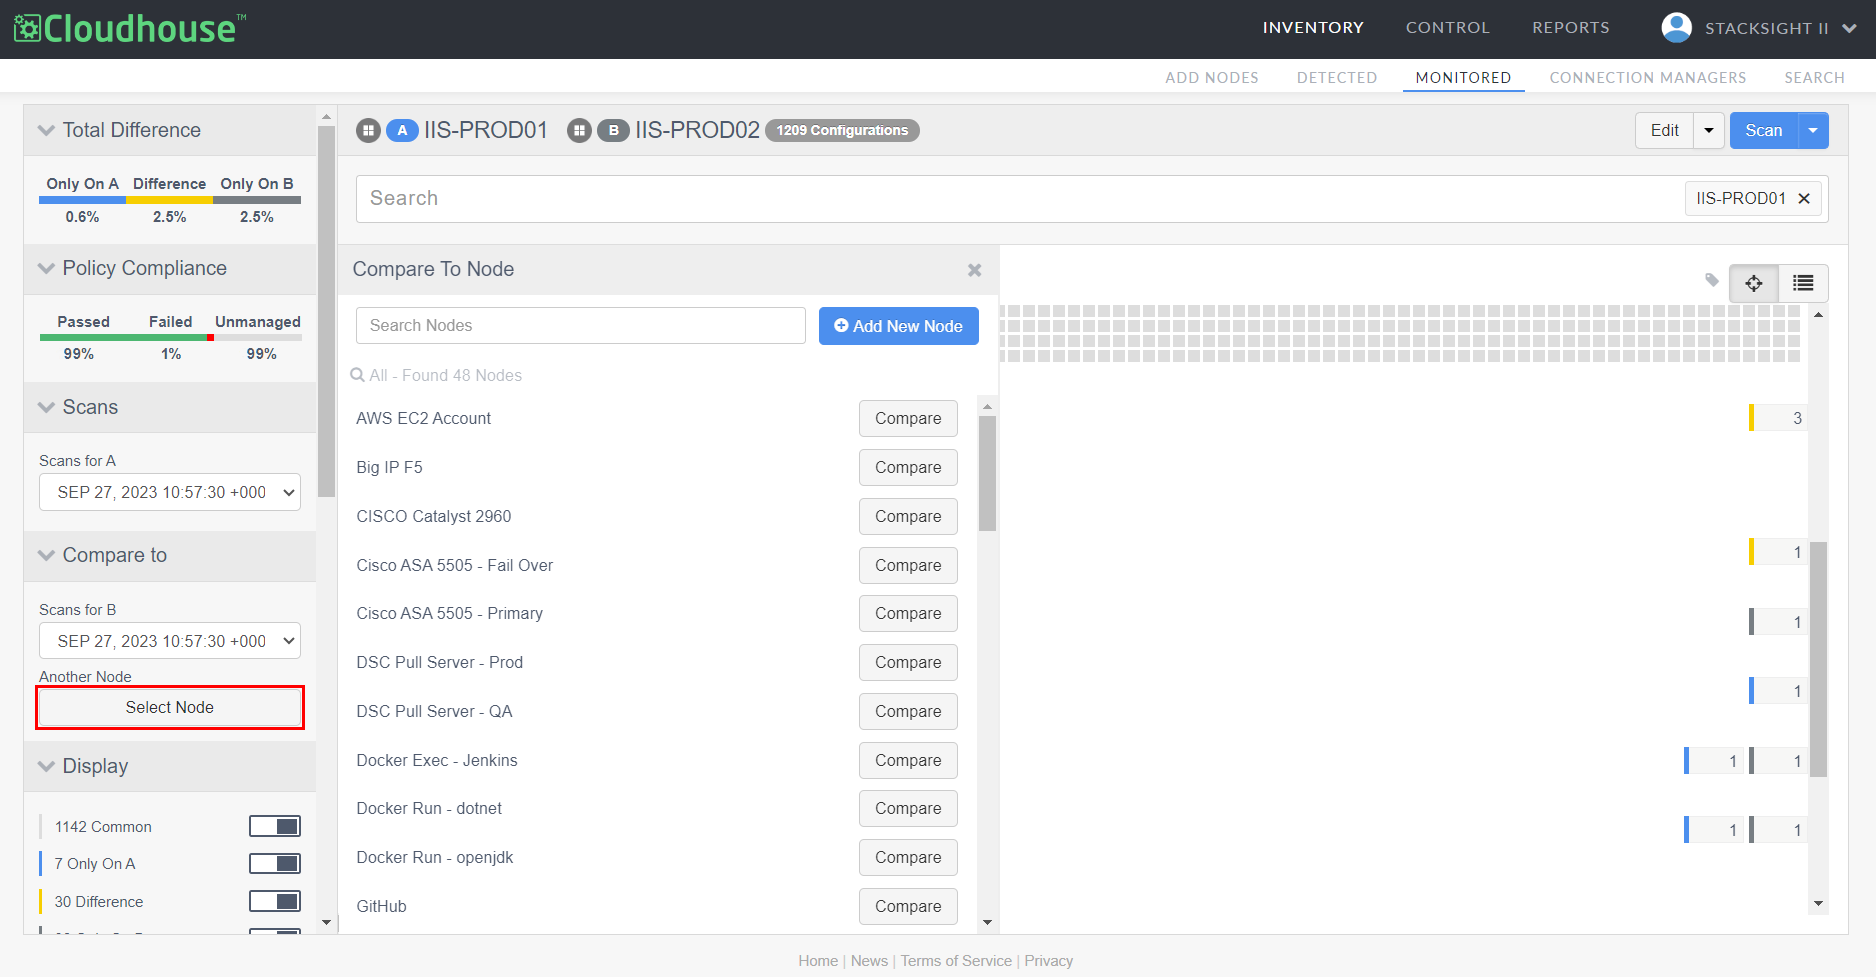Click the Difference 2.5% yellow bar
Viewport: 1876px width, 977px height.
(x=170, y=200)
